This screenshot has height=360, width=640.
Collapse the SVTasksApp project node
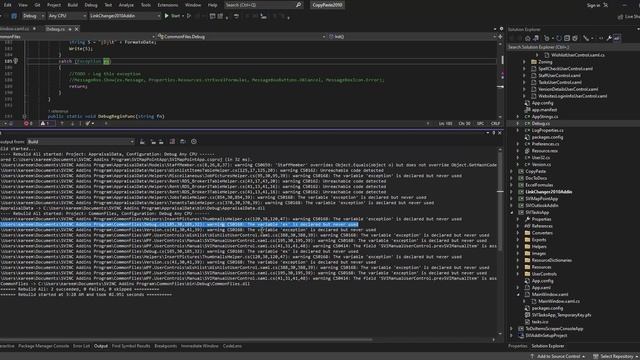511,212
